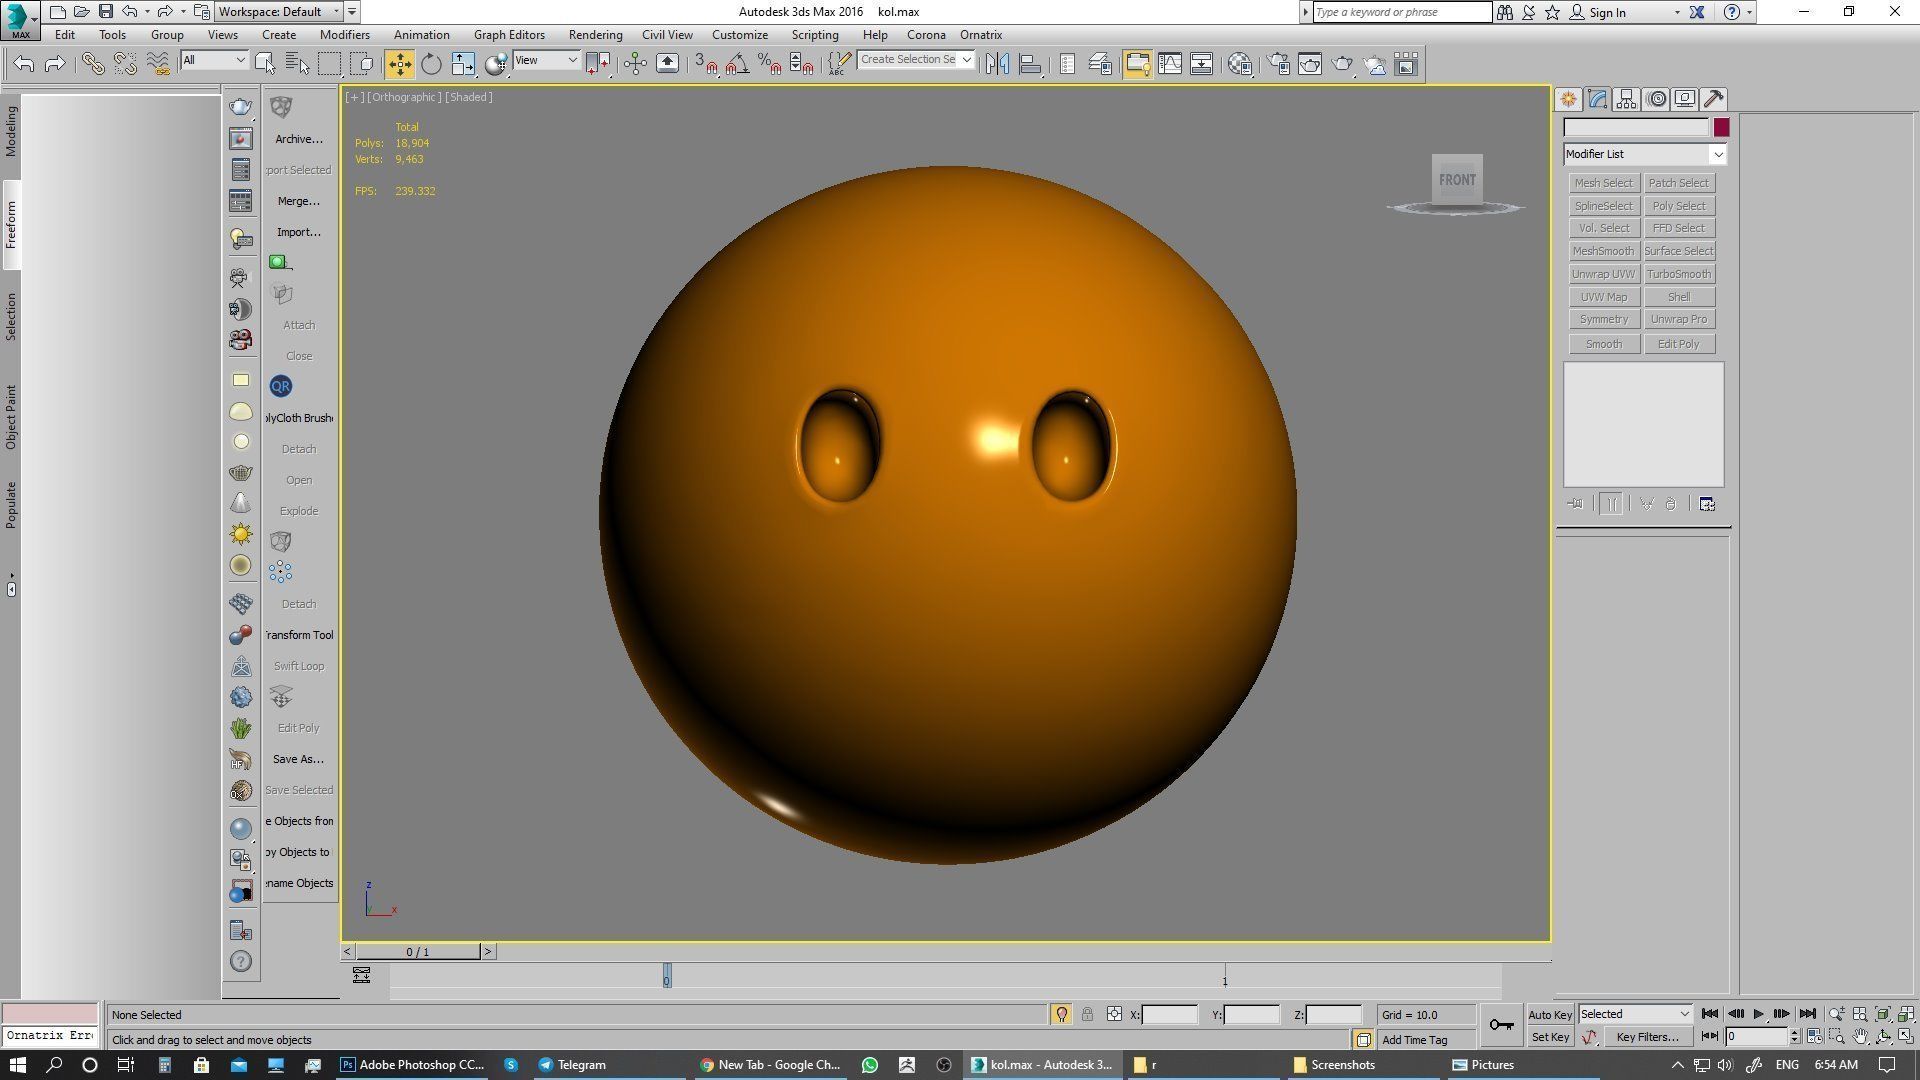
Task: Click the Edit Poly modifier button
Action: tap(1679, 344)
